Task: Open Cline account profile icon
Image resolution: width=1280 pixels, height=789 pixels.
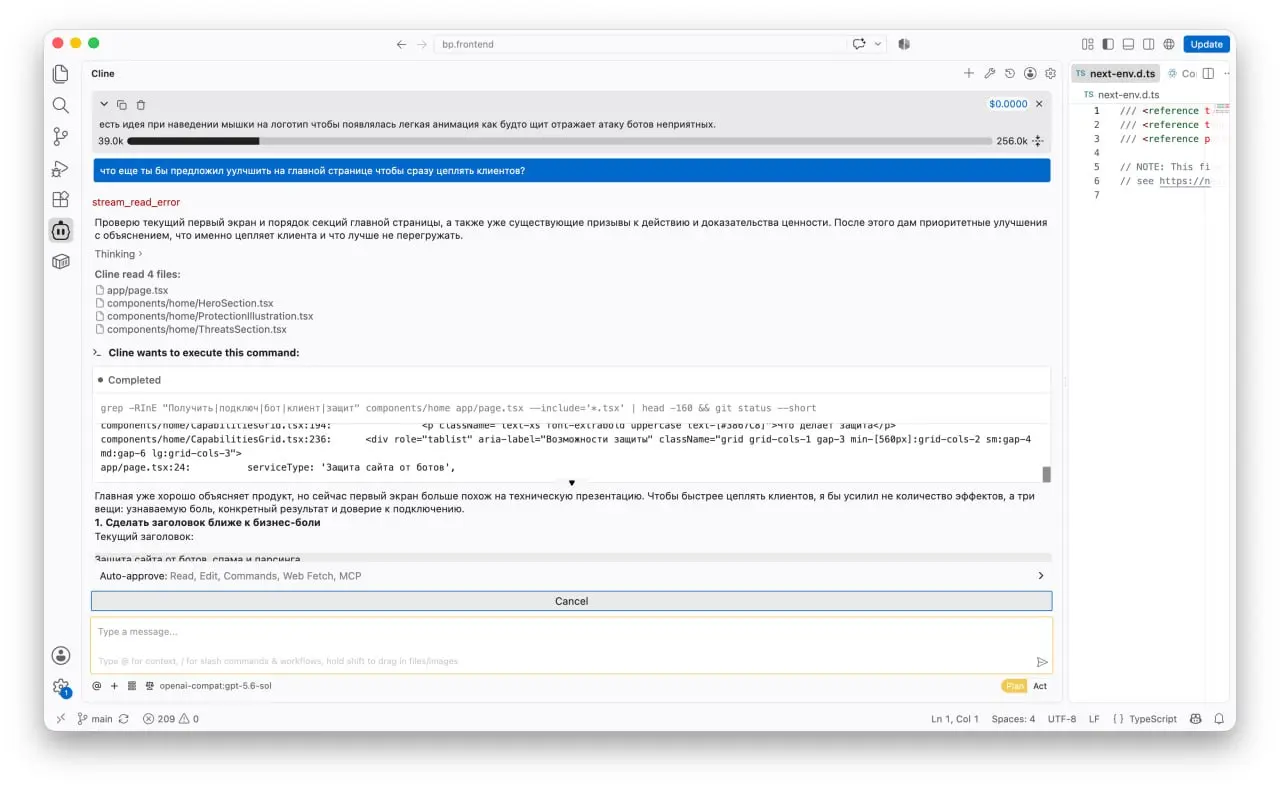Action: (1030, 73)
